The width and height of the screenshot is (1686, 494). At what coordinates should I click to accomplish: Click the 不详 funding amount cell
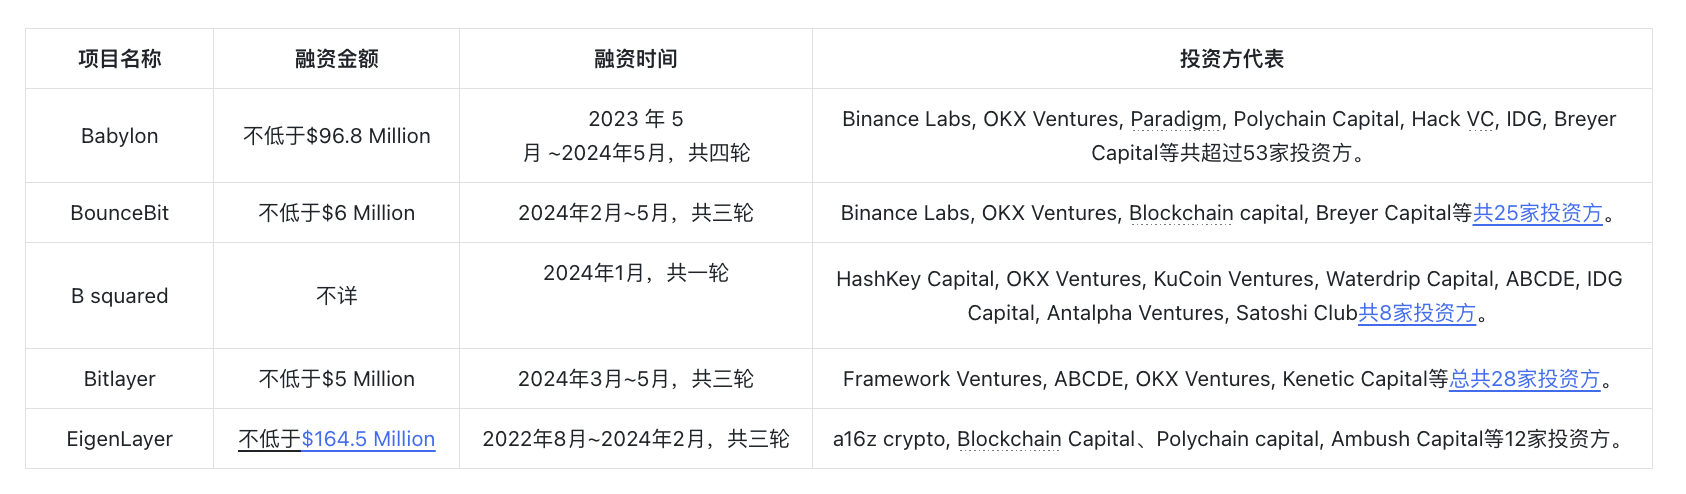[x=336, y=296]
